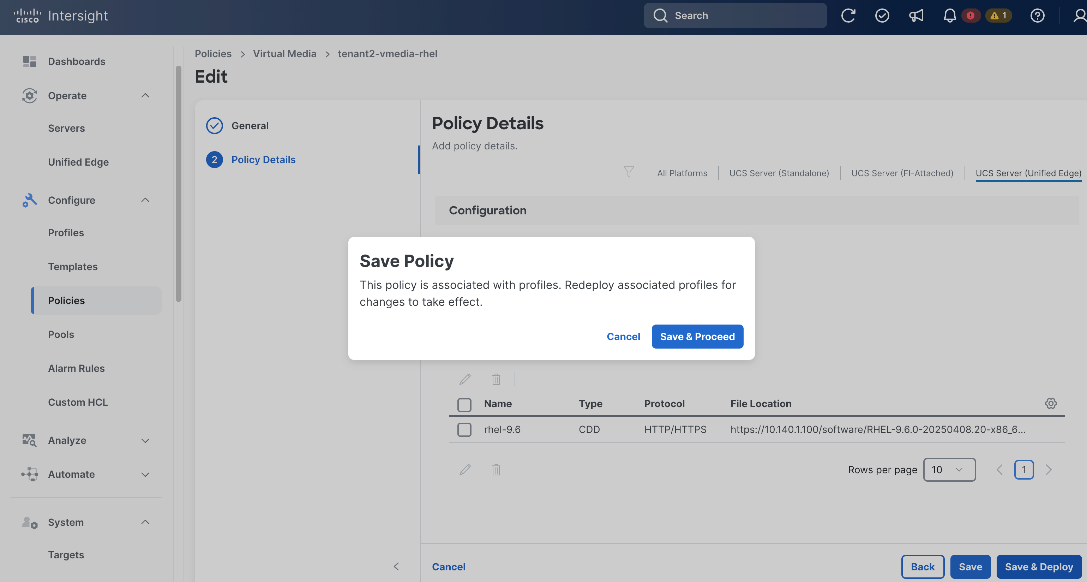Click the Operate section icon

click(29, 96)
